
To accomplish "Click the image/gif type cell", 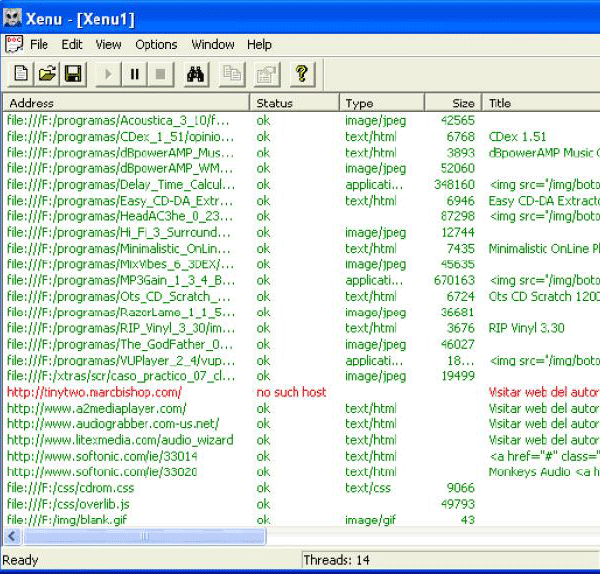I will click(x=370, y=520).
